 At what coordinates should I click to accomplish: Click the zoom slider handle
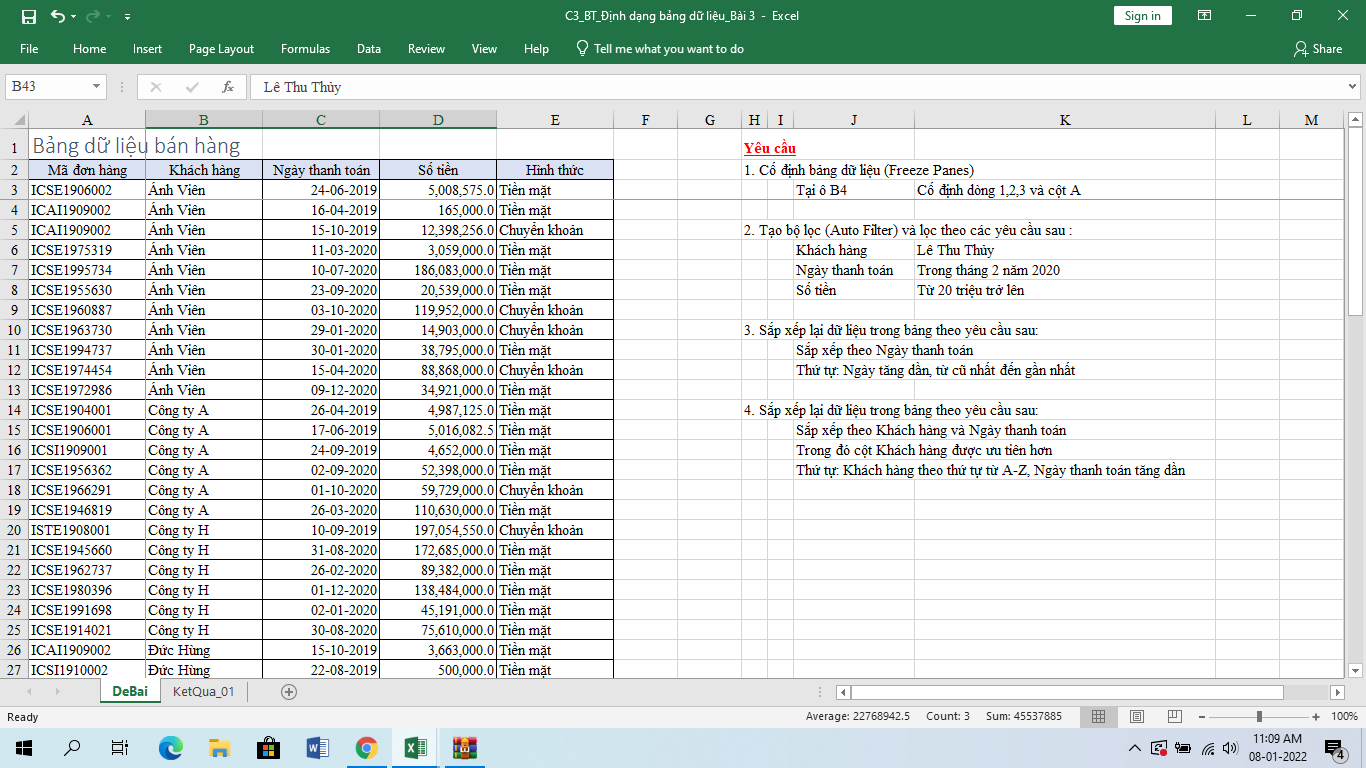pyautogui.click(x=1258, y=717)
